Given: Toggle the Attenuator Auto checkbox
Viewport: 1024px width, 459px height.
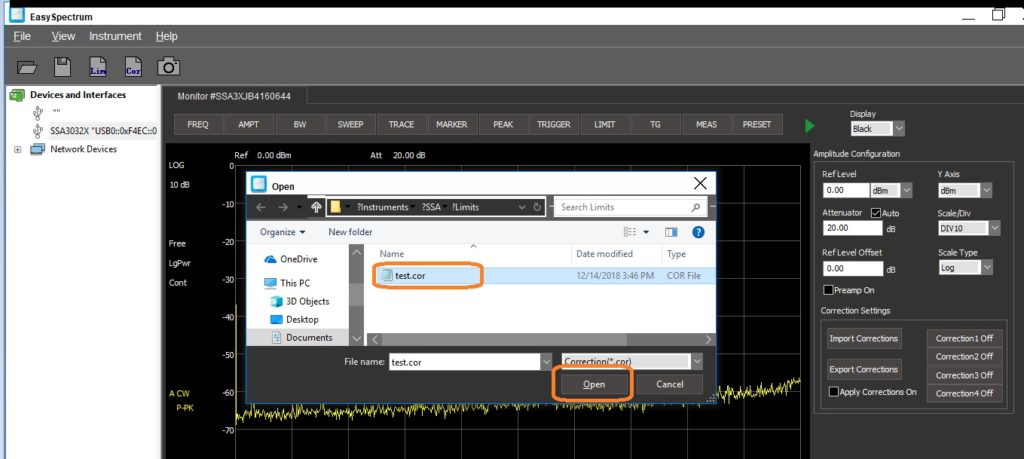Looking at the screenshot, I should (877, 213).
